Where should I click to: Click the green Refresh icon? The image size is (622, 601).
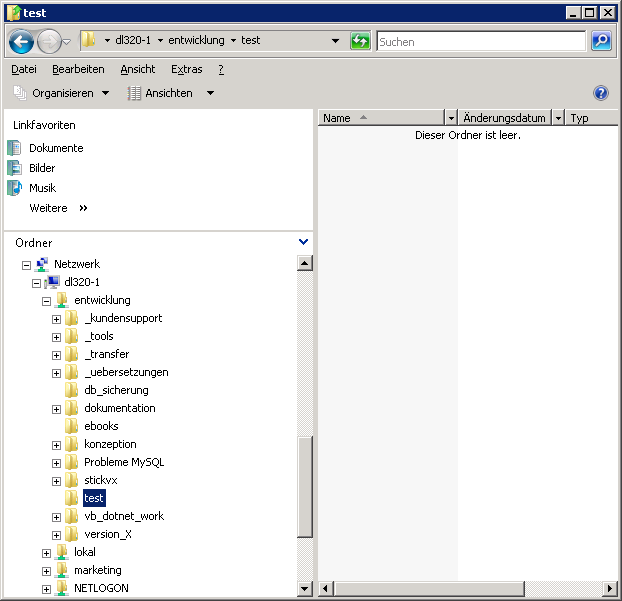pyautogui.click(x=360, y=41)
